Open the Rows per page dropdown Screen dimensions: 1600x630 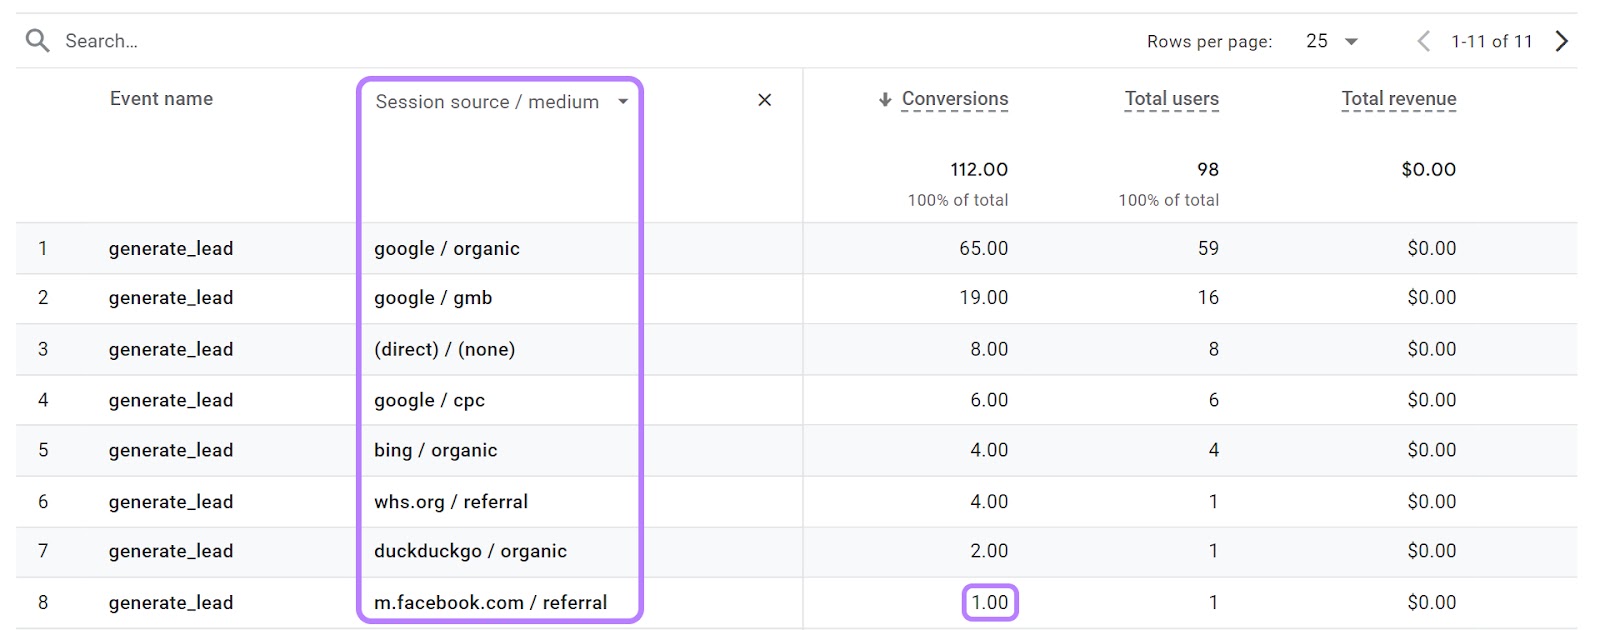1332,41
